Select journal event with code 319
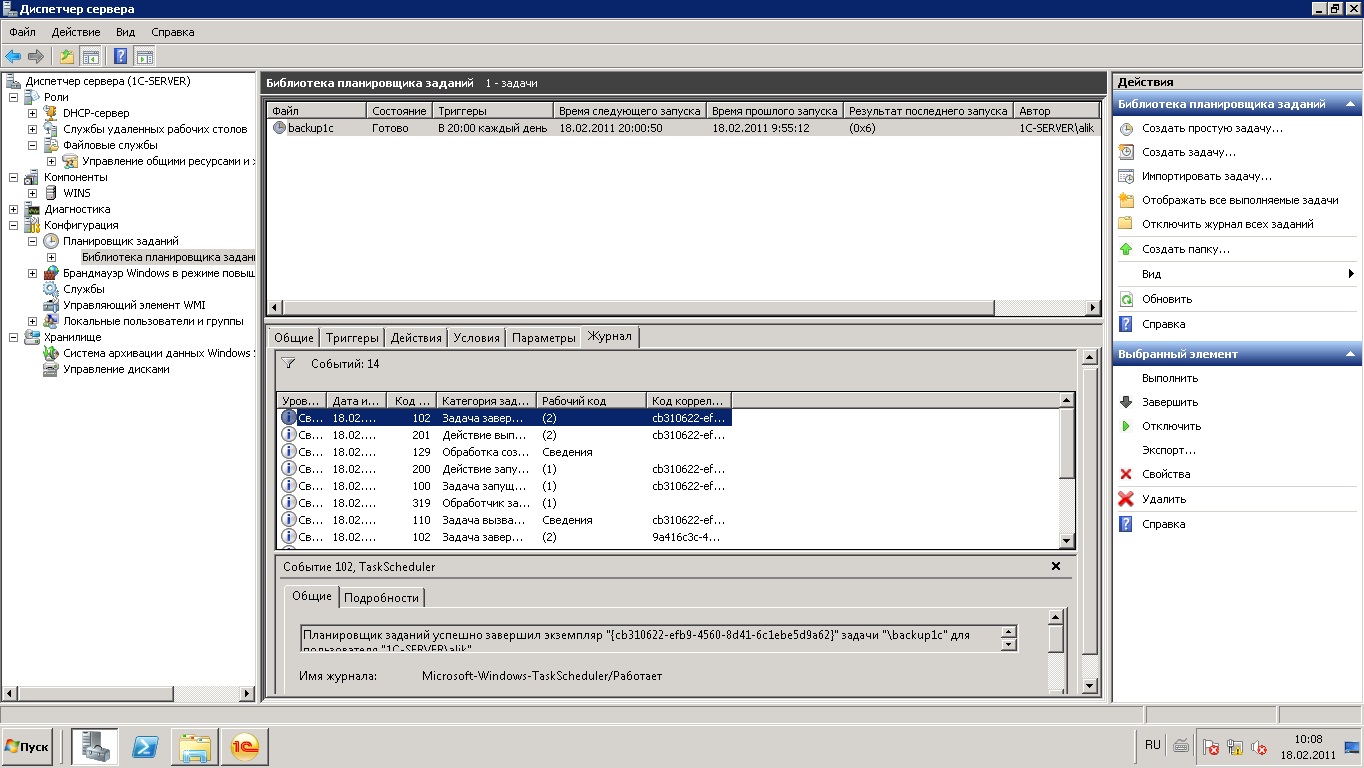 pyautogui.click(x=504, y=503)
